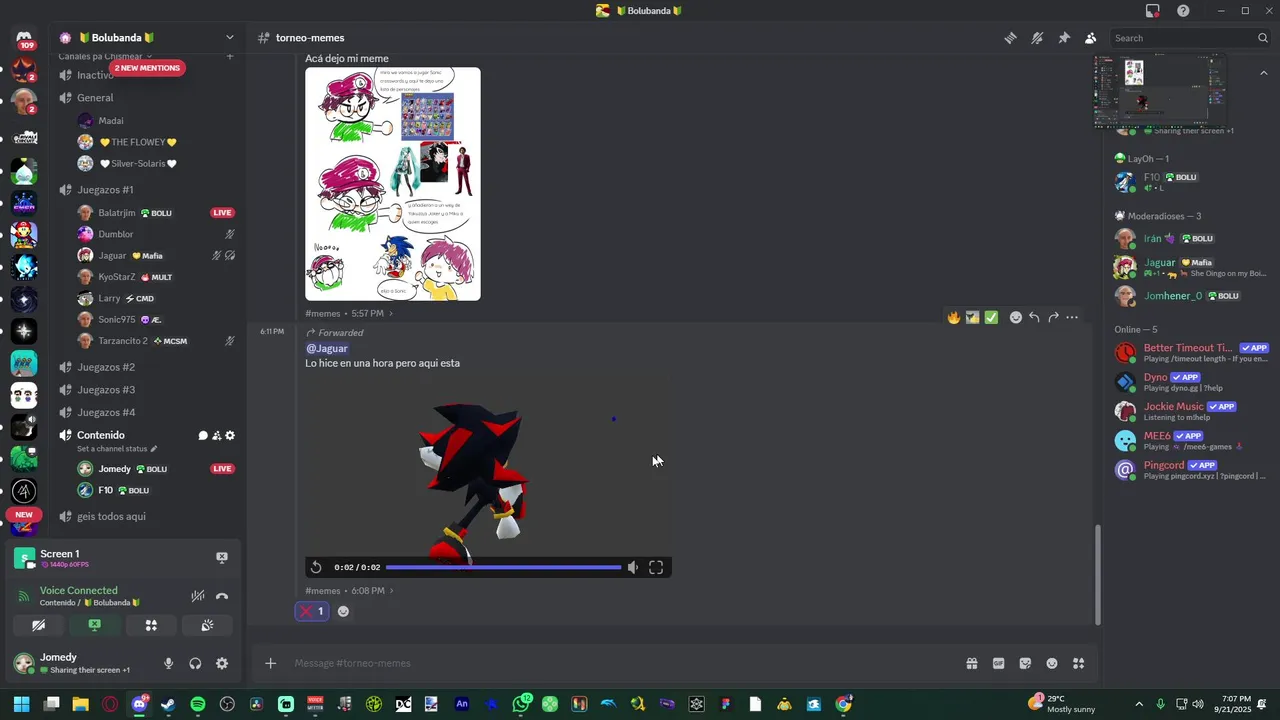Image resolution: width=1280 pixels, height=720 pixels.
Task: Forward the hovered message
Action: [x=1053, y=317]
